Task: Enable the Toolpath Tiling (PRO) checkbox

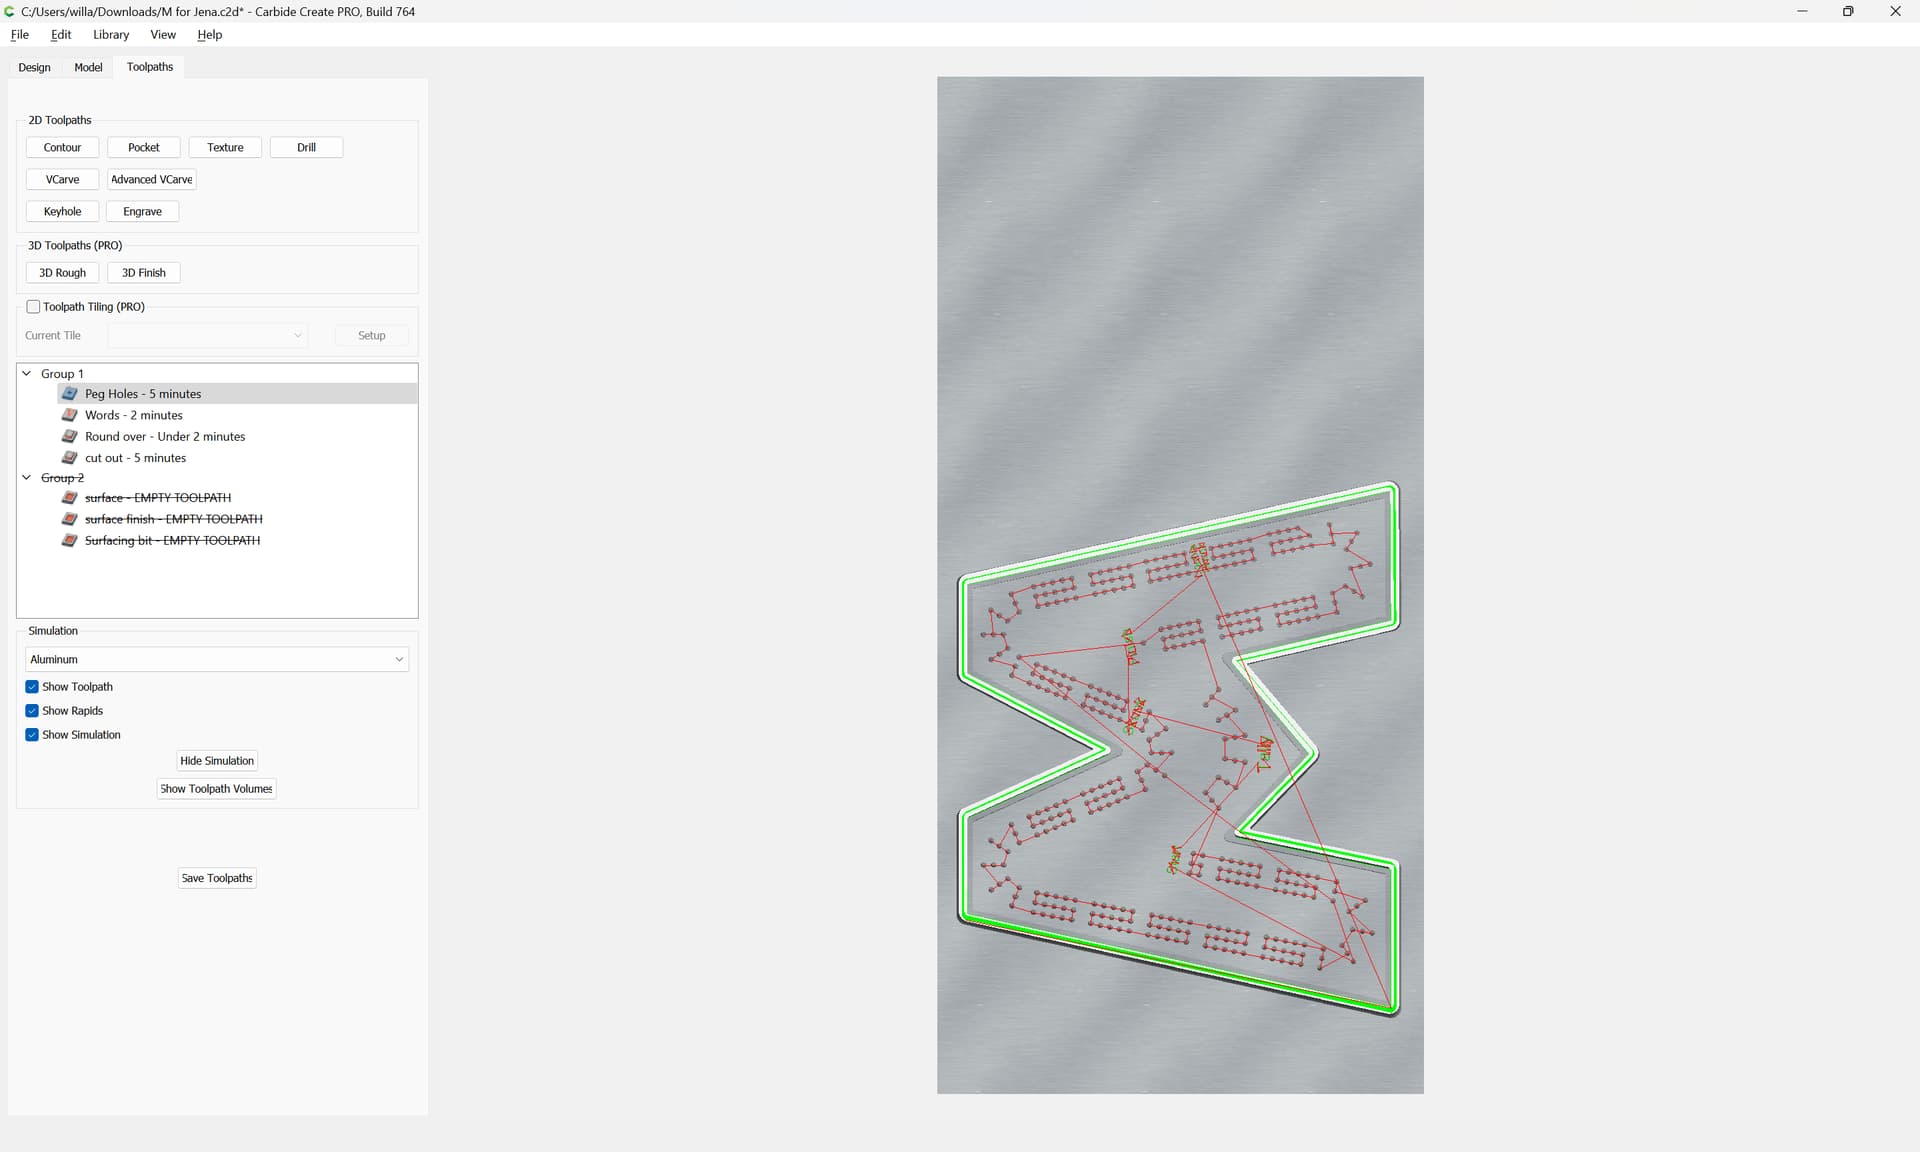Action: [33, 307]
